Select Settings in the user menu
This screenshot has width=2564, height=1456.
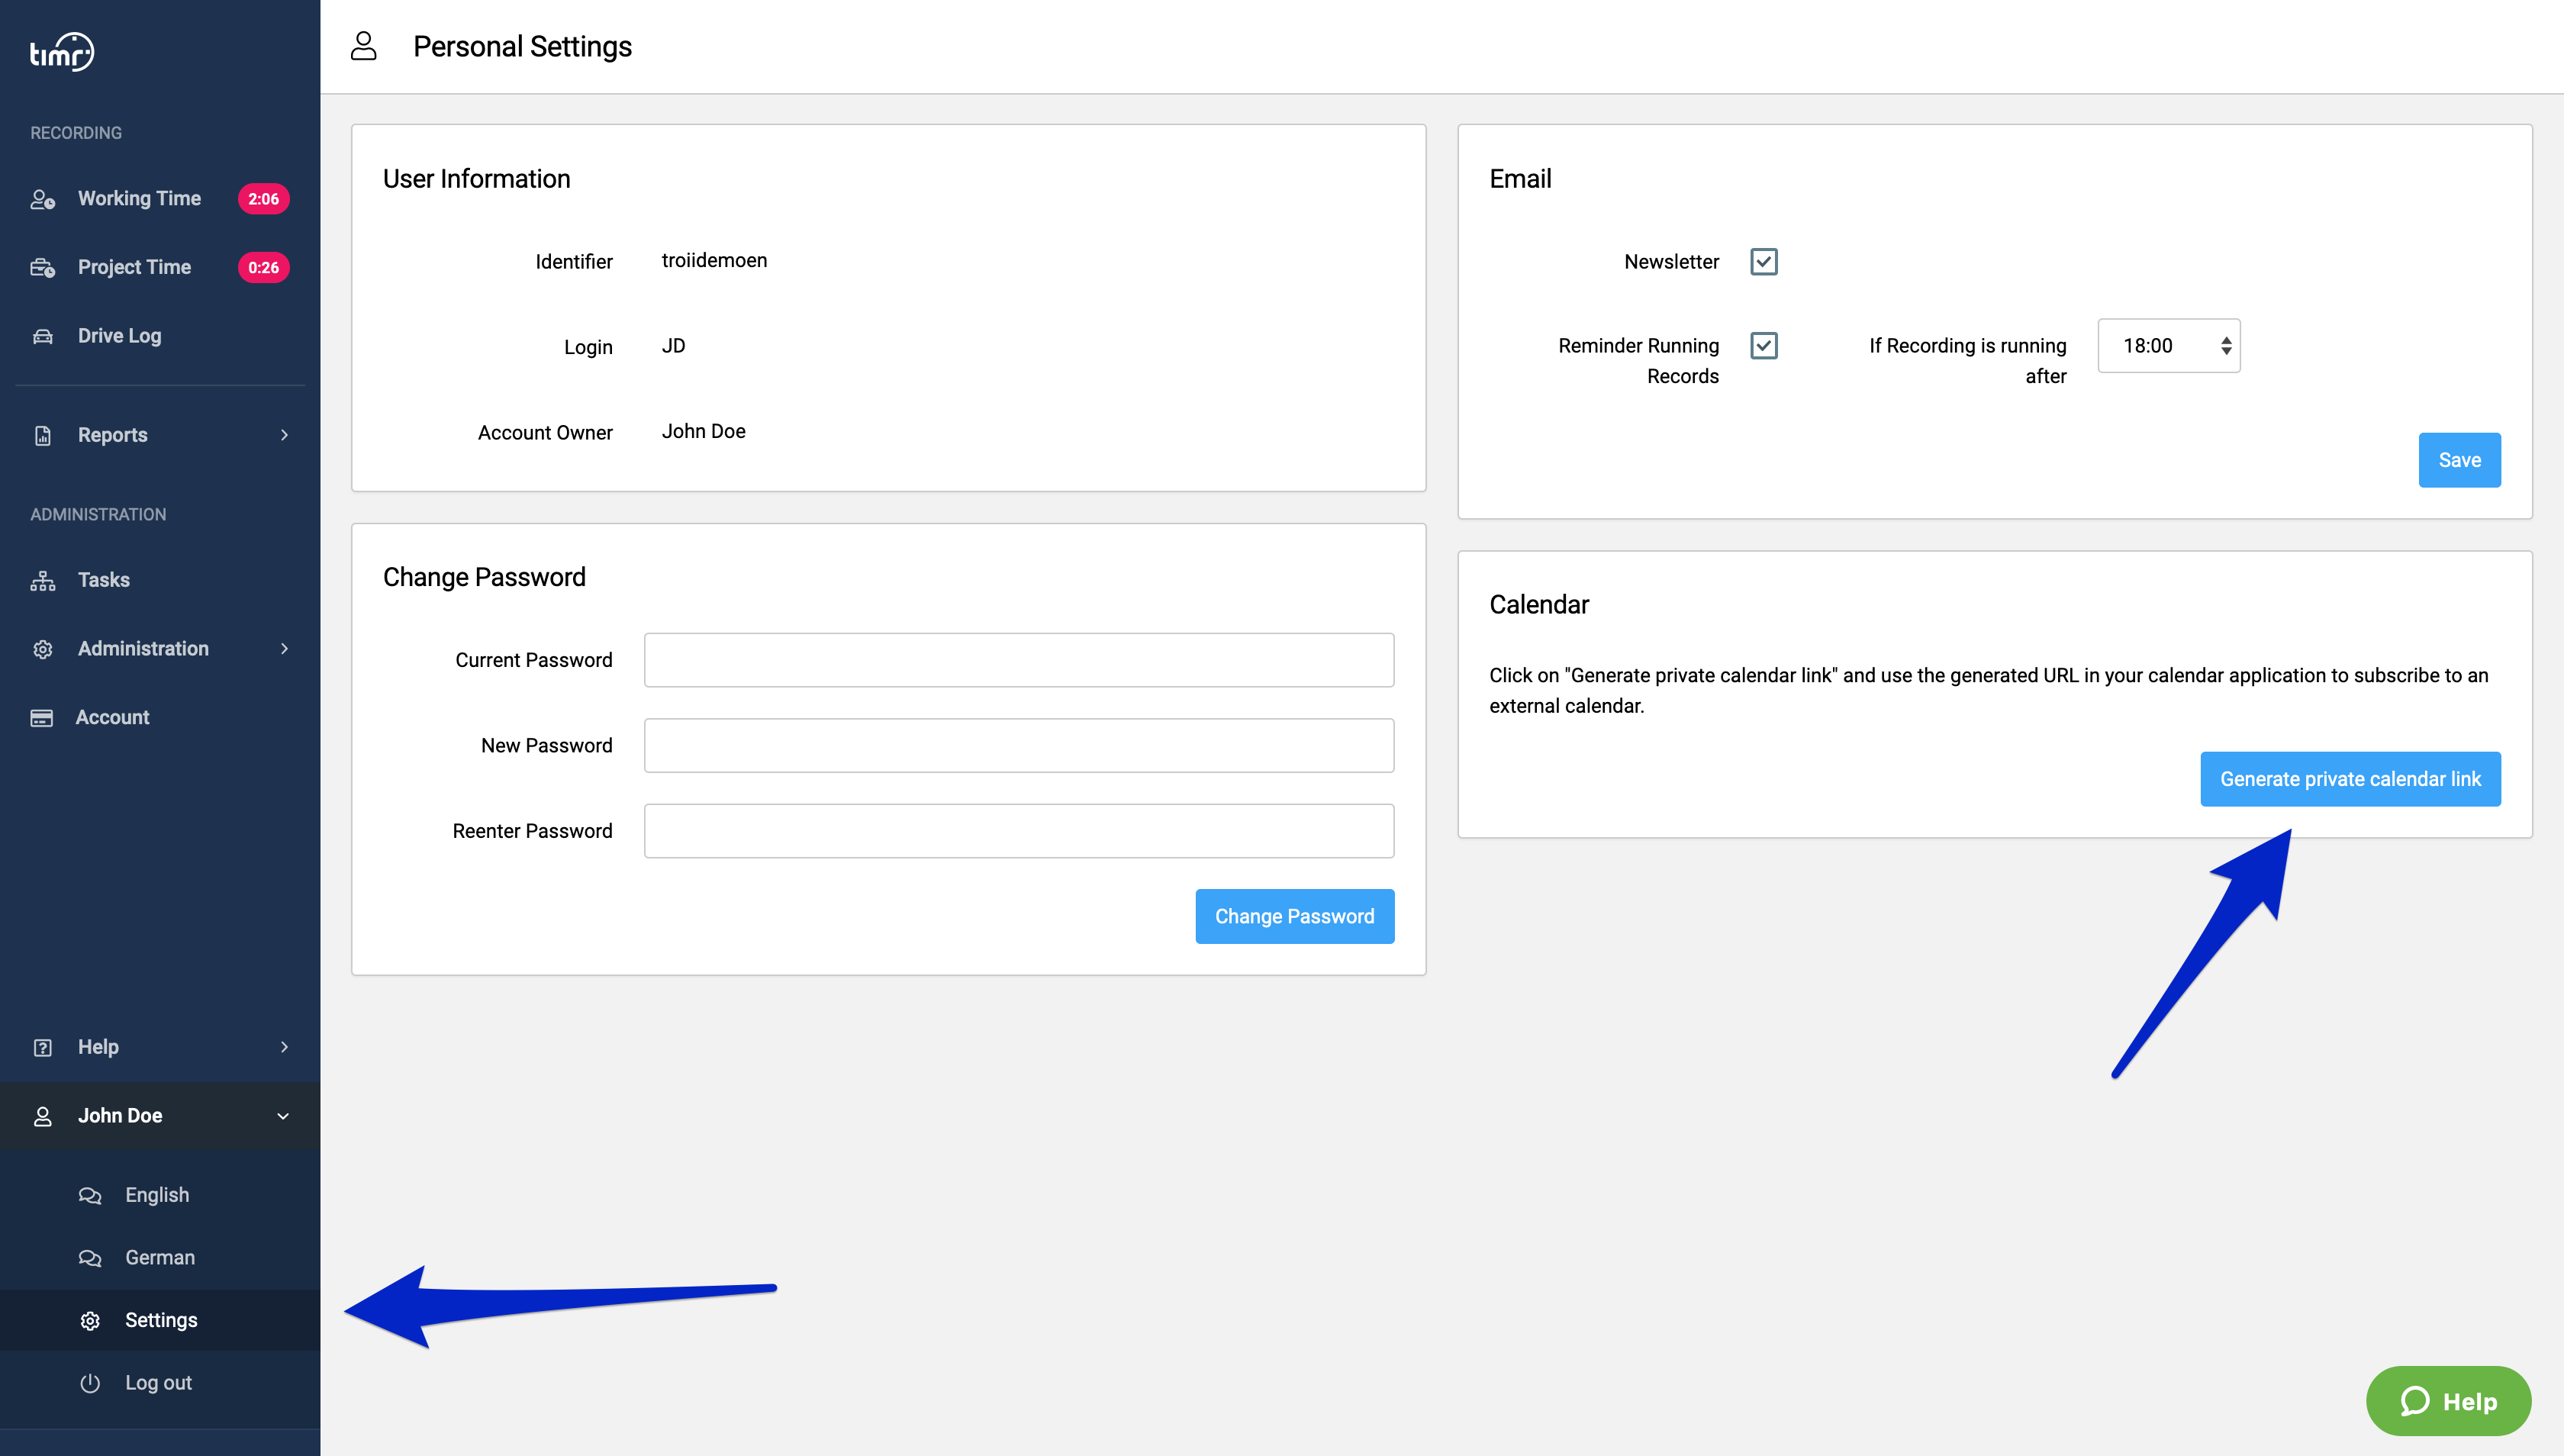[x=160, y=1321]
